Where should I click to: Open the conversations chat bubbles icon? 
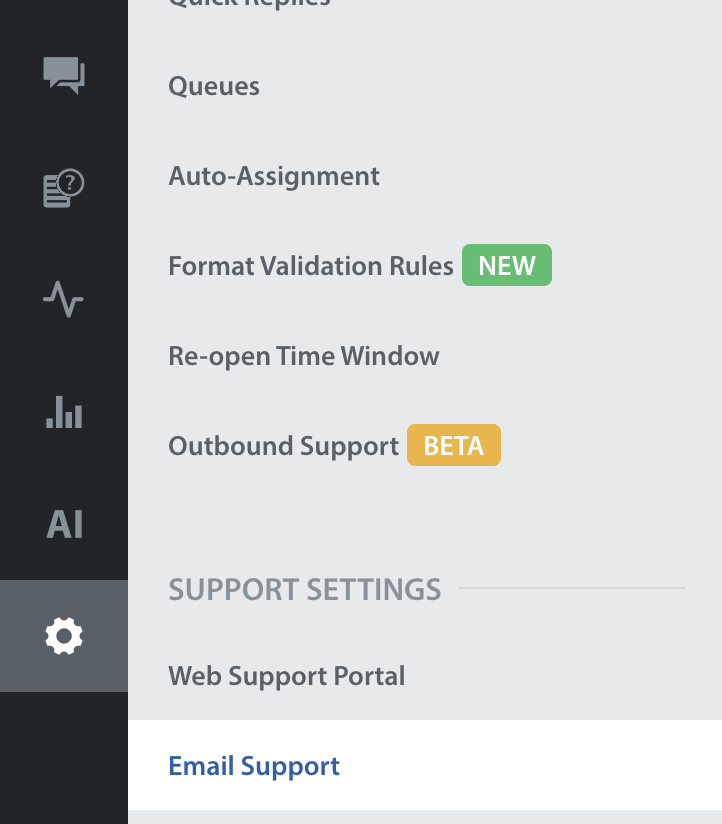(64, 75)
